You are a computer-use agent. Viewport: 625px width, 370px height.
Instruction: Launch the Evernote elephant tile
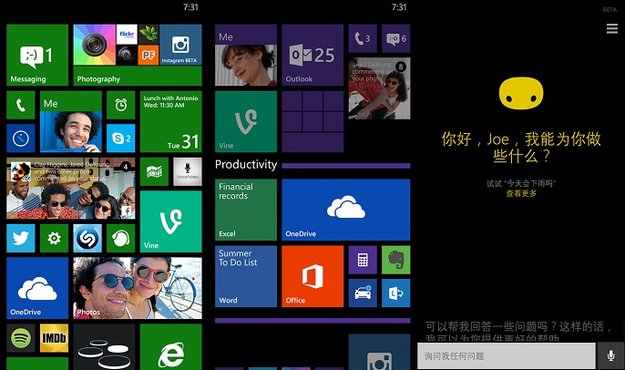coord(396,260)
